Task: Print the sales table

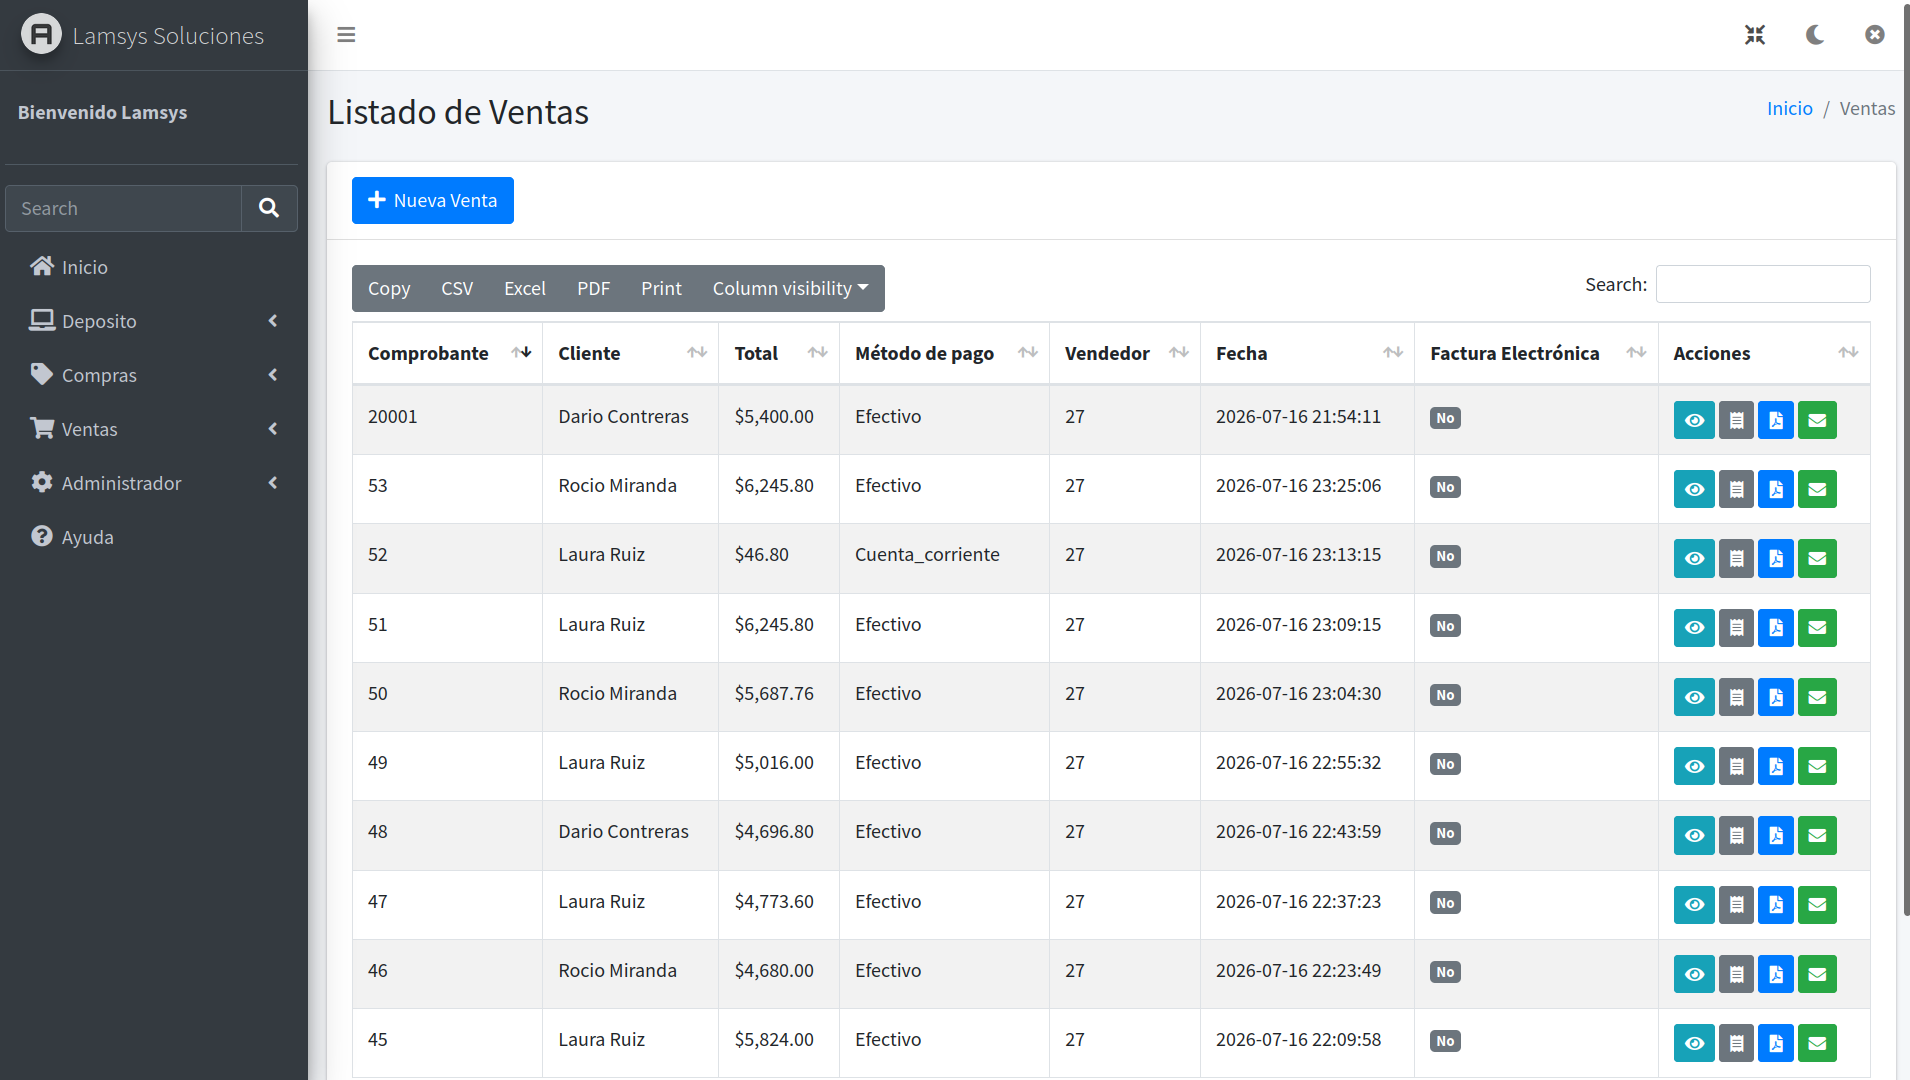Action: coord(661,288)
